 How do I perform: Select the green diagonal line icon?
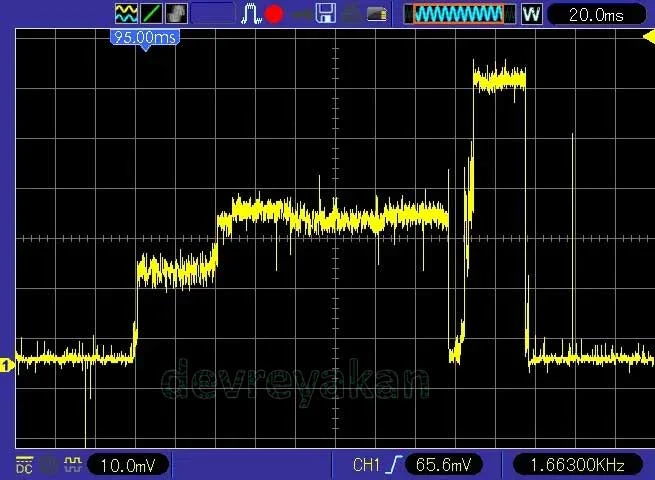click(152, 13)
